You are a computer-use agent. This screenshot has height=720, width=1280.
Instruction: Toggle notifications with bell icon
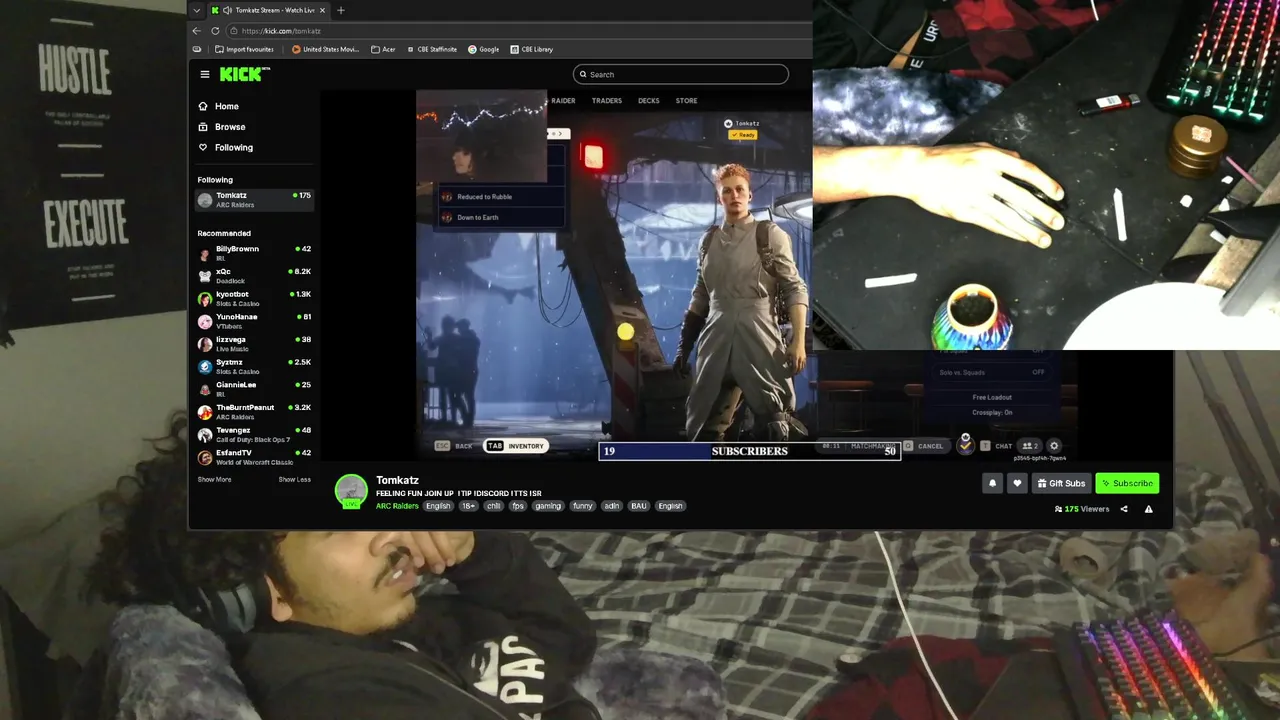click(x=993, y=483)
